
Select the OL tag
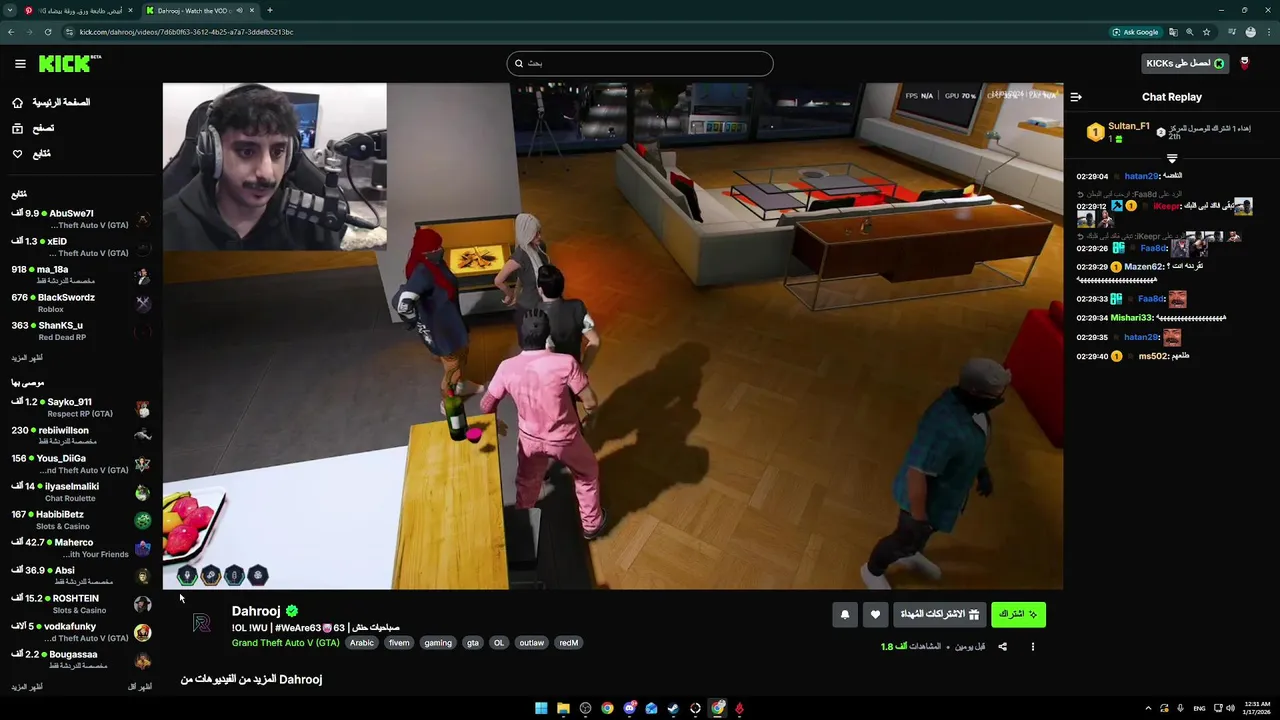pyautogui.click(x=499, y=643)
